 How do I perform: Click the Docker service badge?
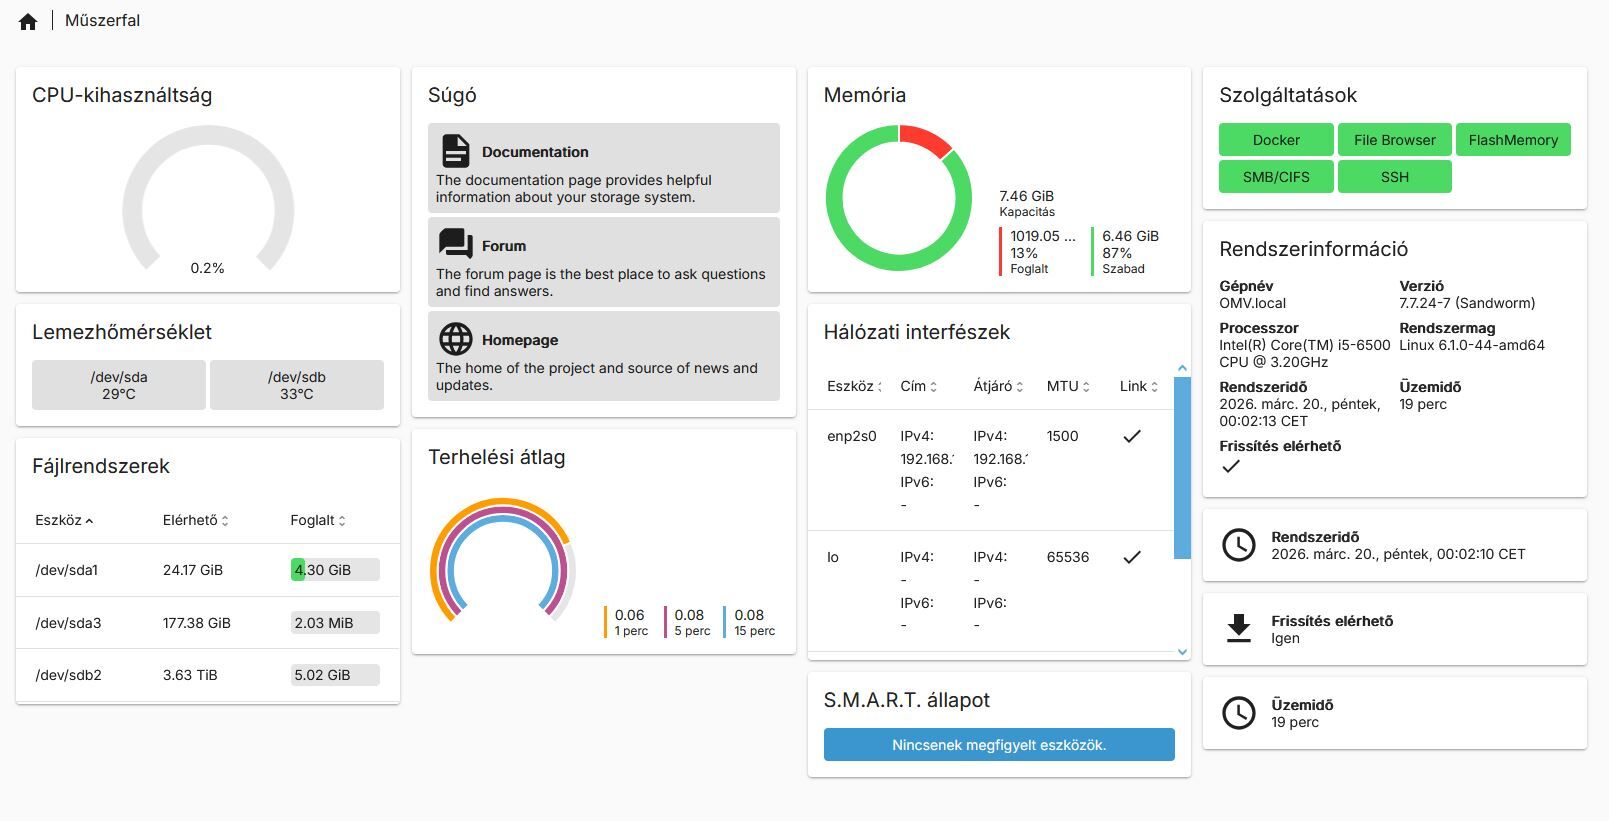tap(1276, 140)
